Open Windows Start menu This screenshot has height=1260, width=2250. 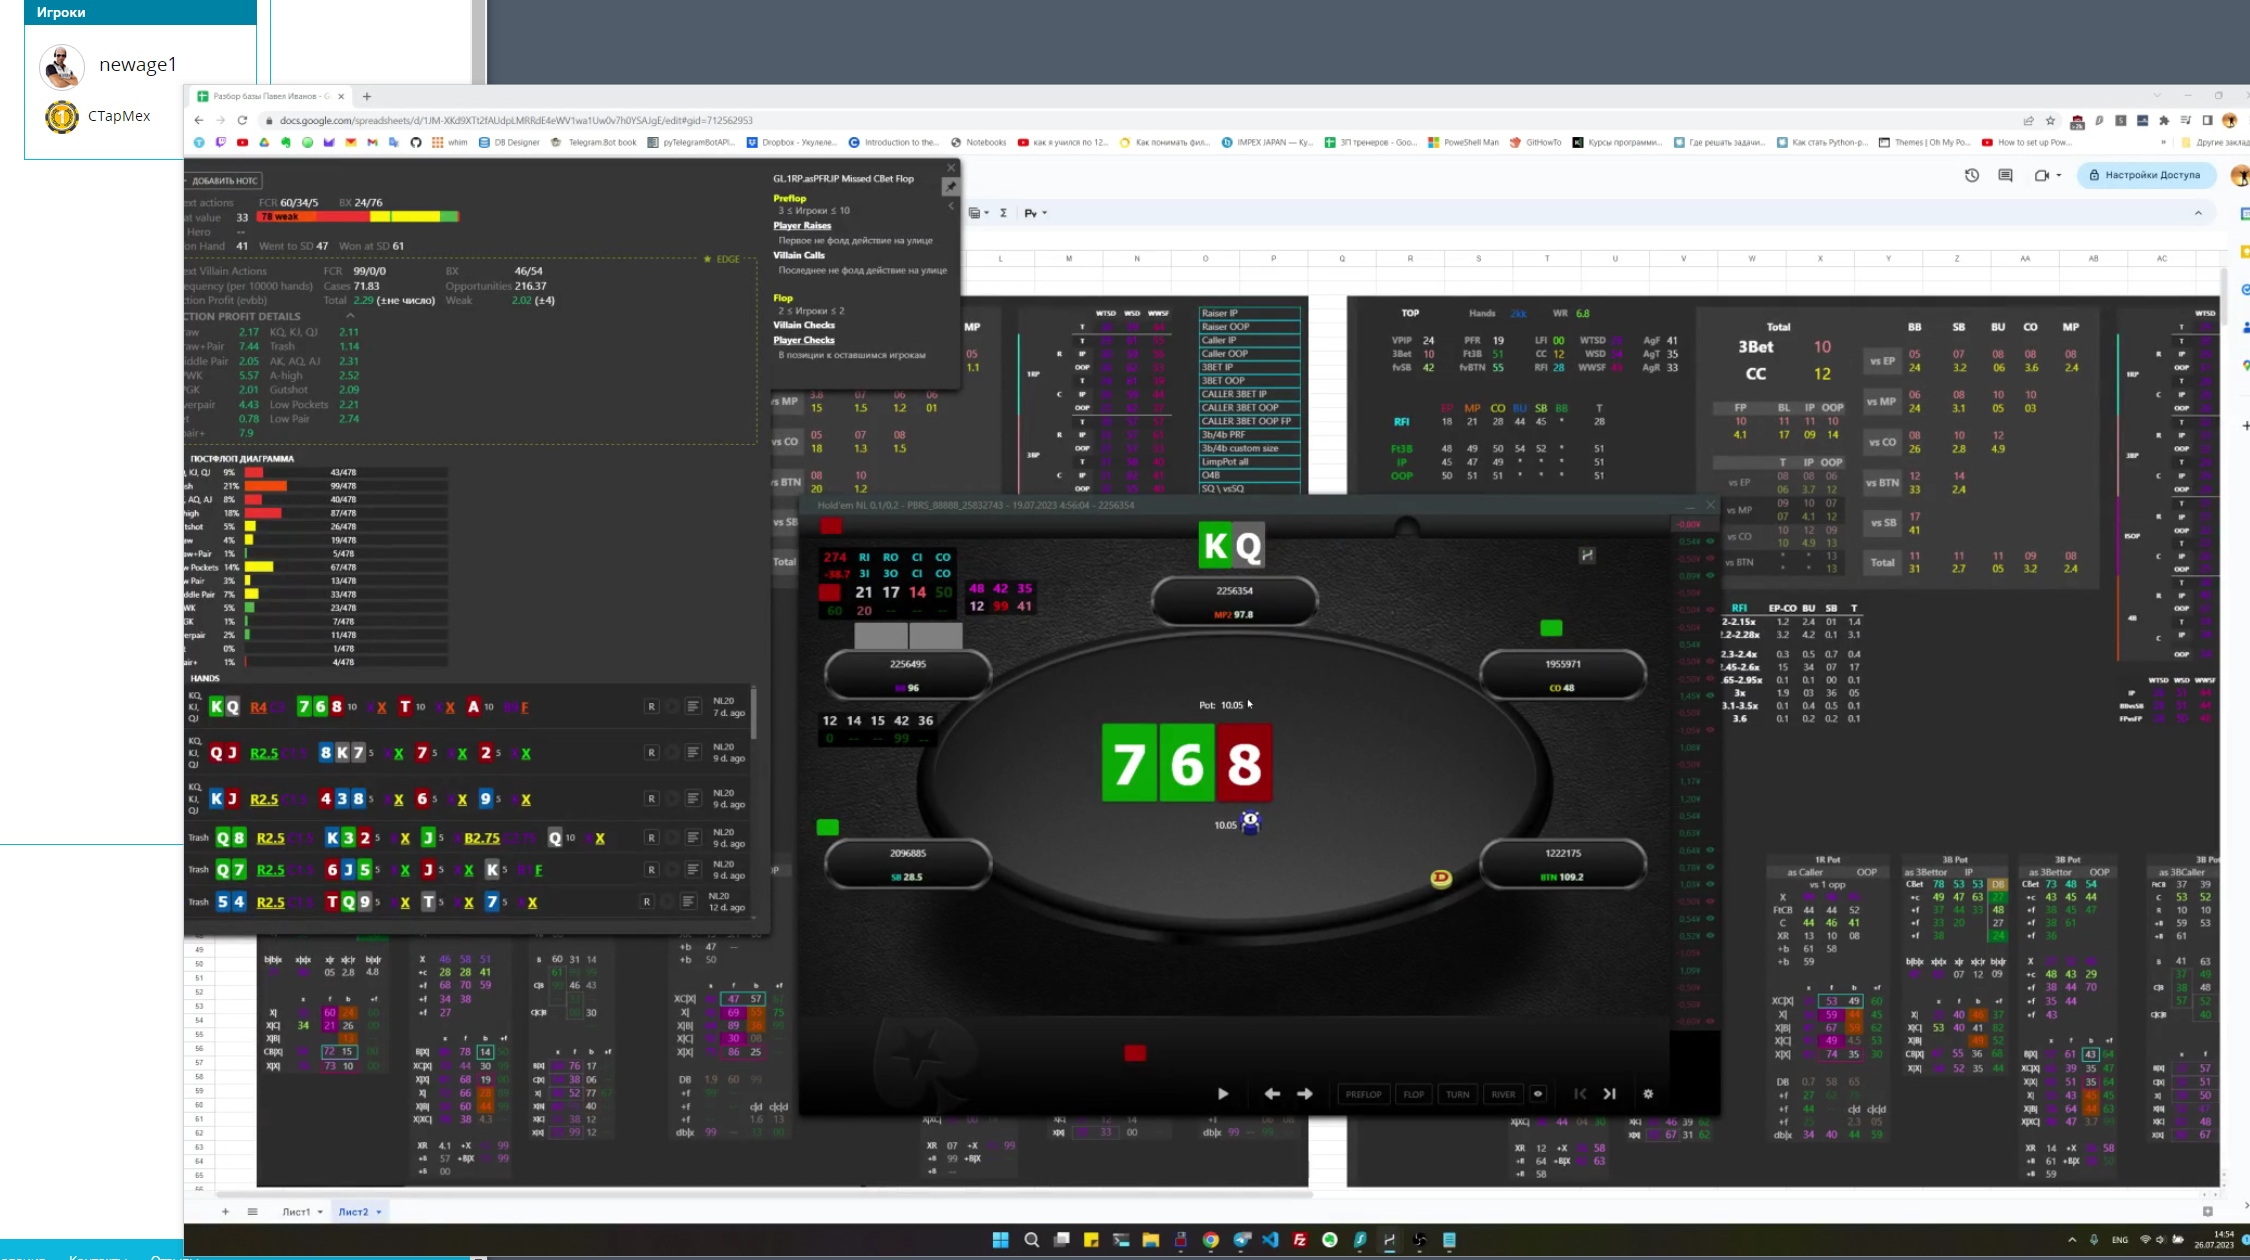coord(1001,1240)
